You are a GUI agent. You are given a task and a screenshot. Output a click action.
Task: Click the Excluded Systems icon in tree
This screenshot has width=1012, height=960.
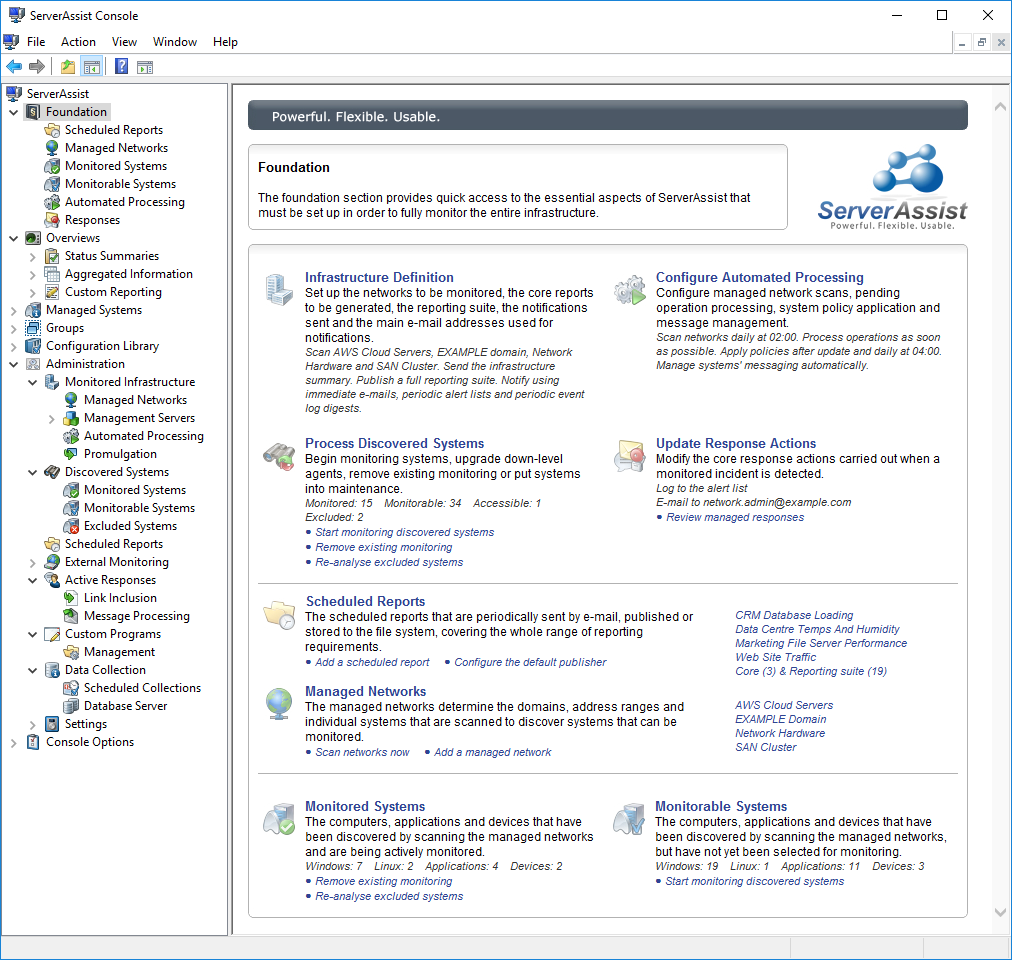(71, 526)
